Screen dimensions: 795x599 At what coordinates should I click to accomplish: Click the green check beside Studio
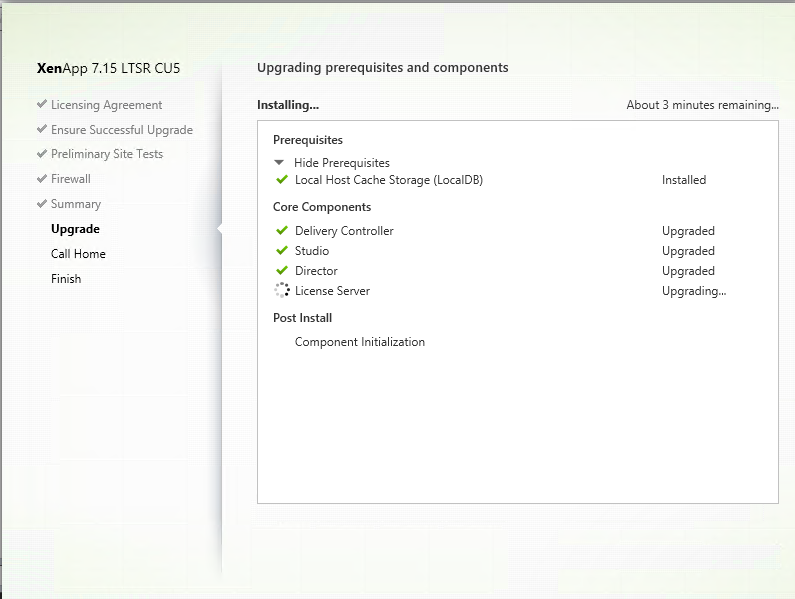(x=282, y=251)
